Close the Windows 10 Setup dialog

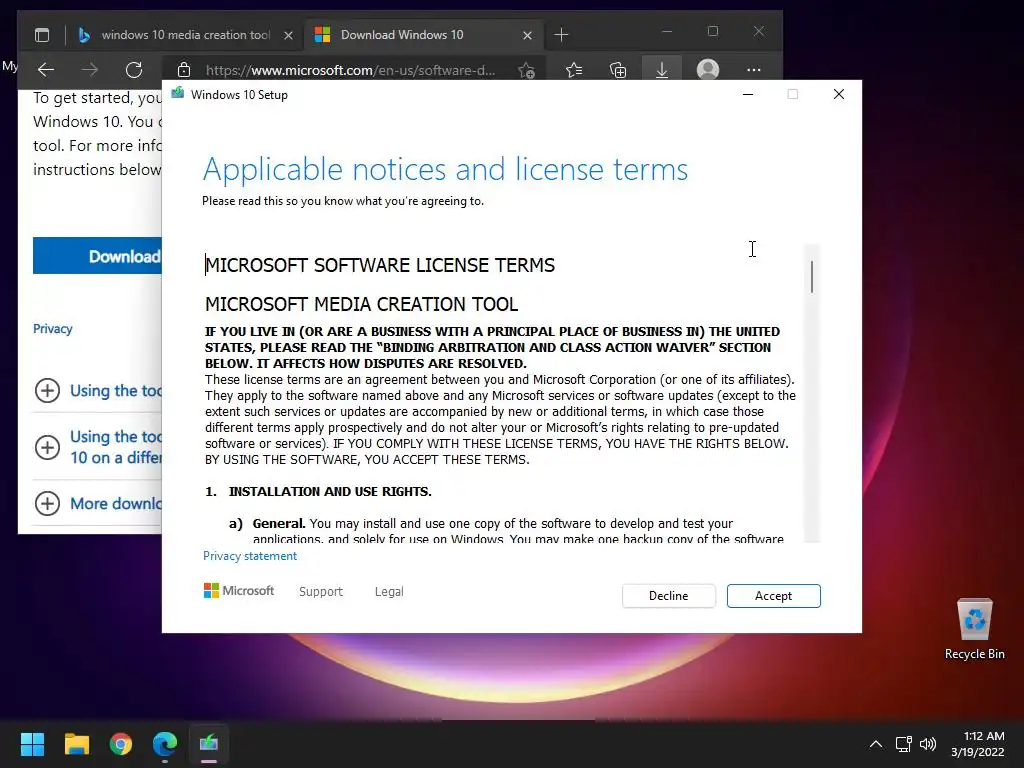click(x=839, y=95)
